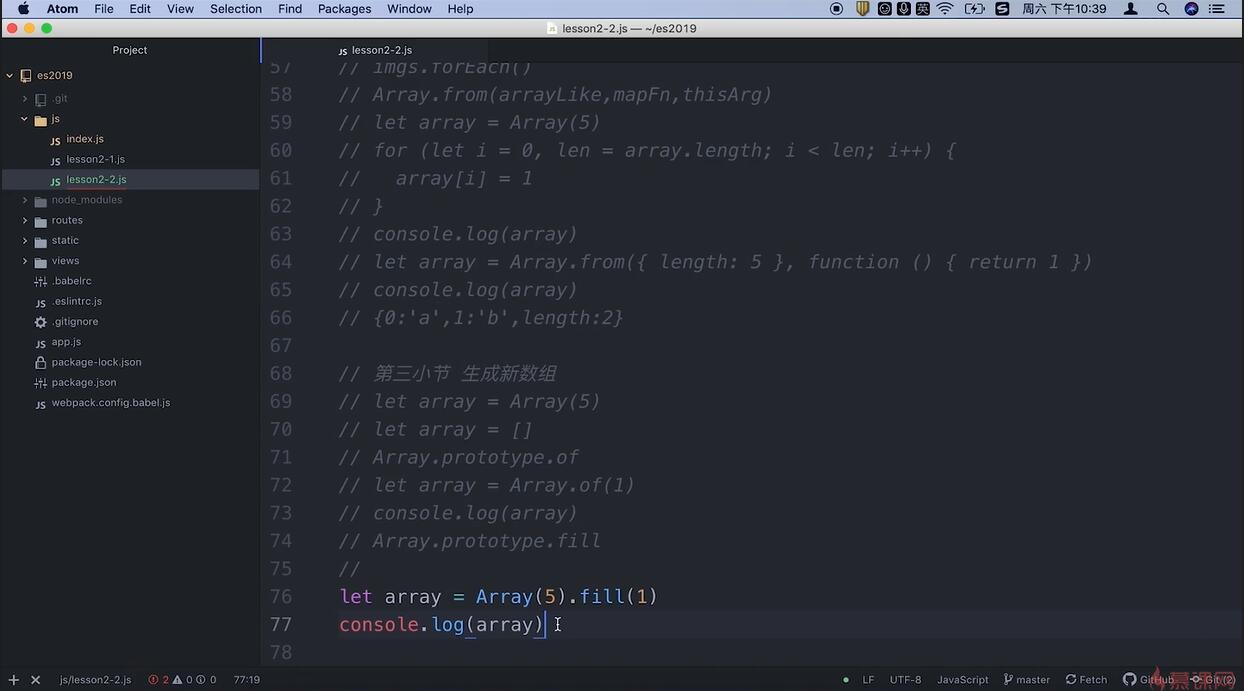Open Siri from menu bar

1191,9
